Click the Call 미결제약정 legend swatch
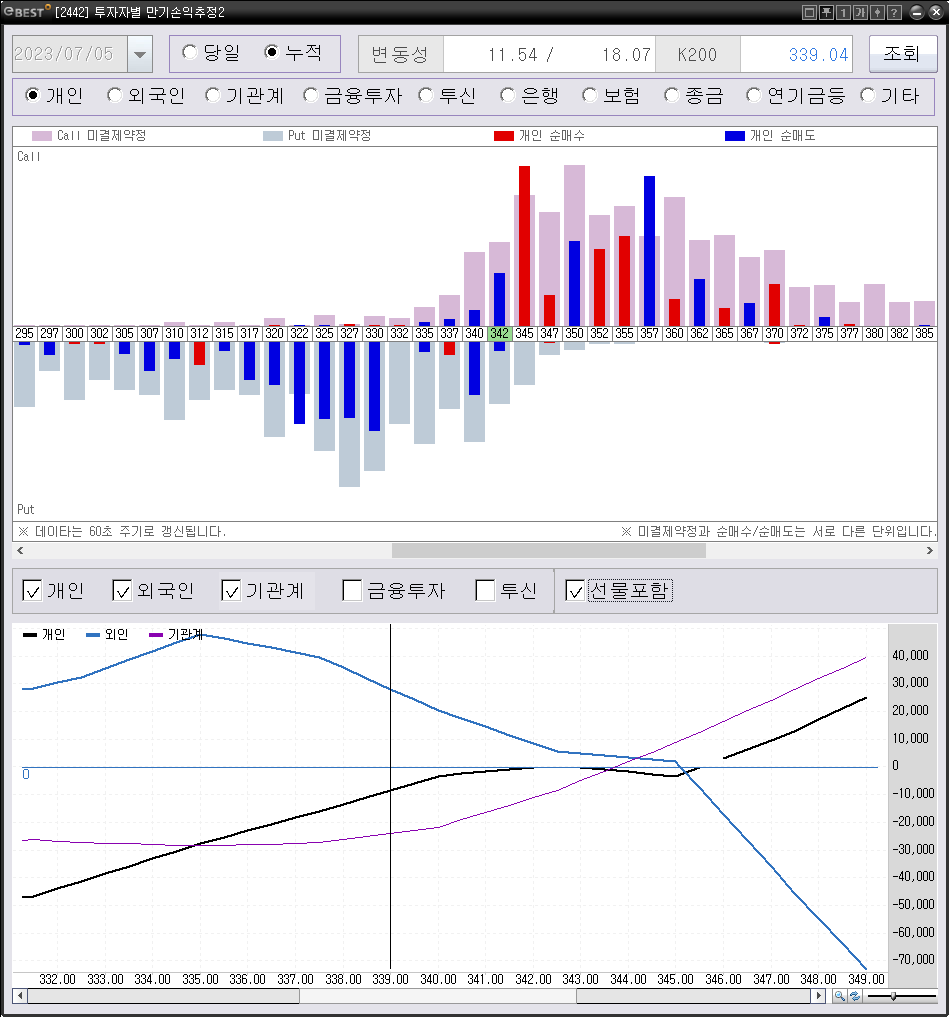The height and width of the screenshot is (1017, 949). [x=42, y=136]
